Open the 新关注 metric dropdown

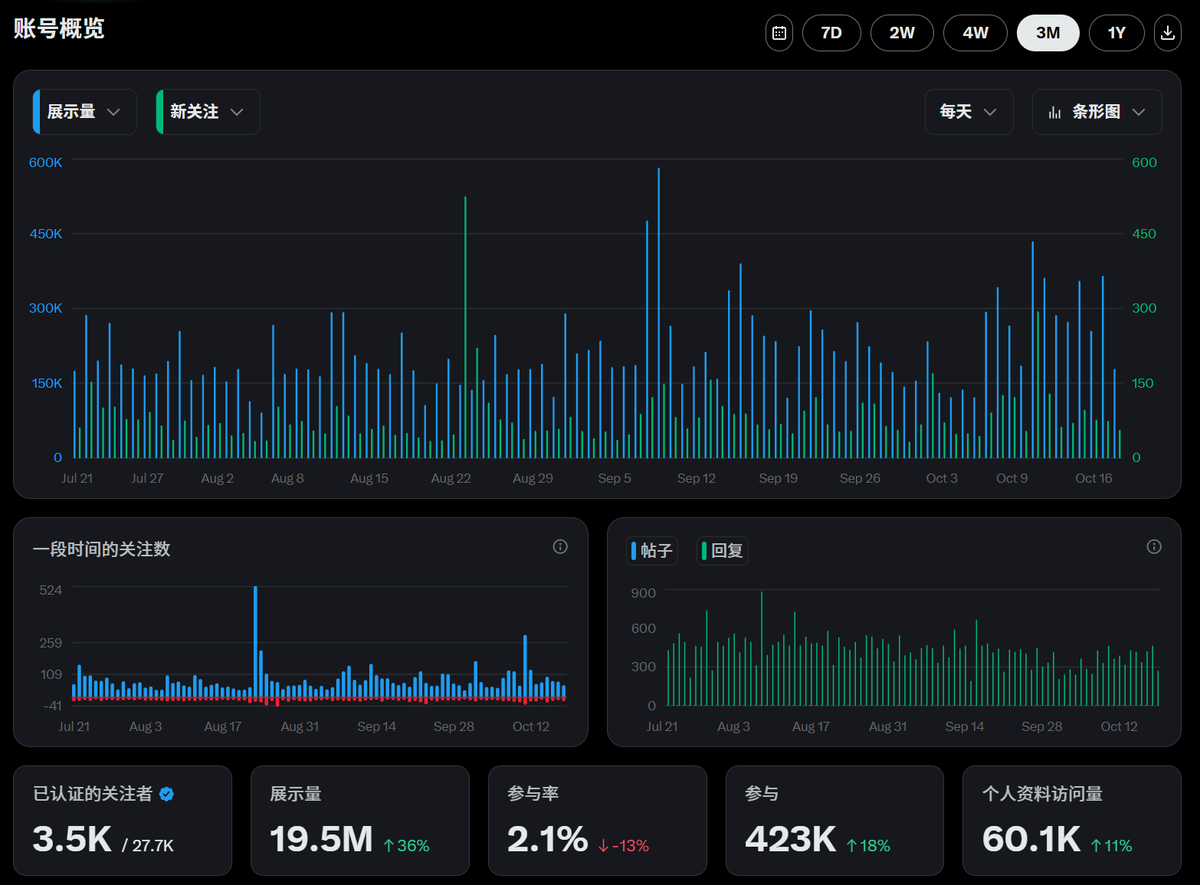[208, 112]
